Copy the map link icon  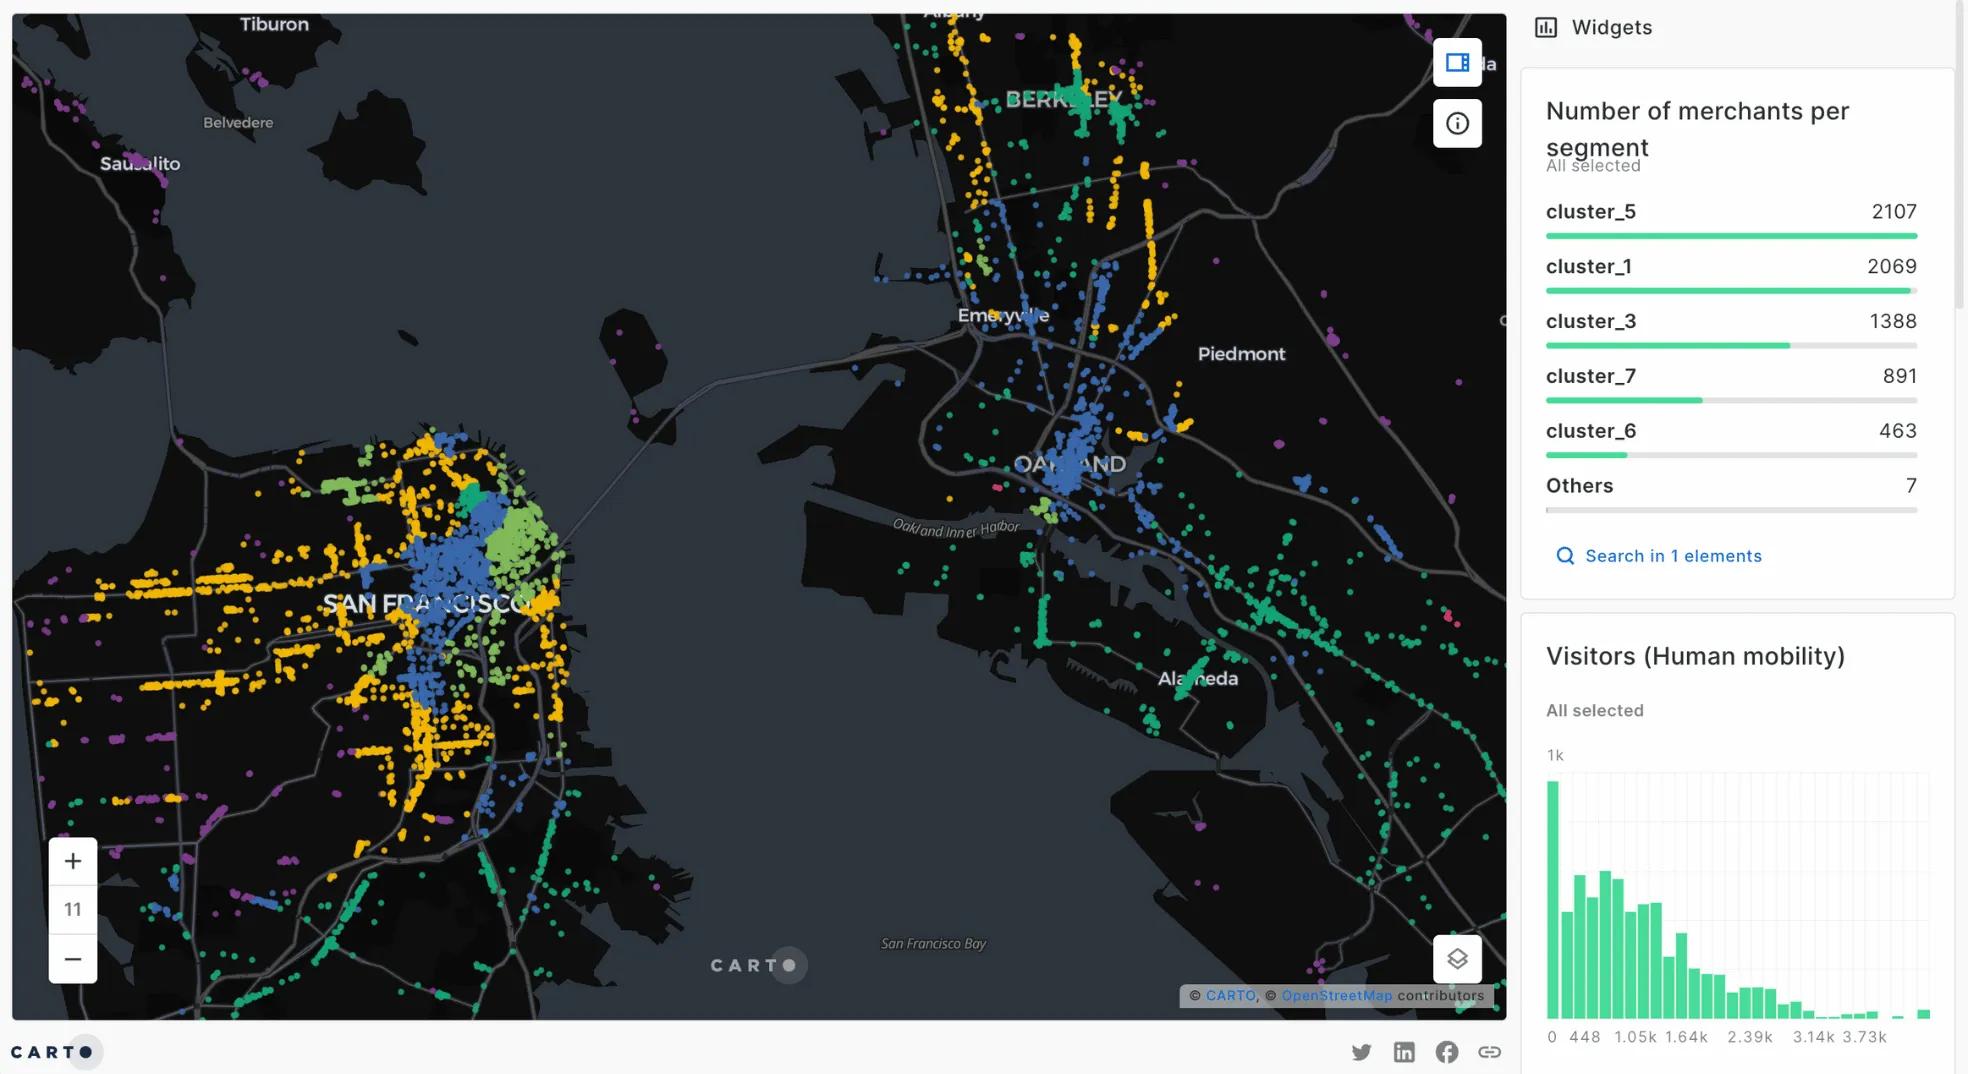(x=1489, y=1052)
